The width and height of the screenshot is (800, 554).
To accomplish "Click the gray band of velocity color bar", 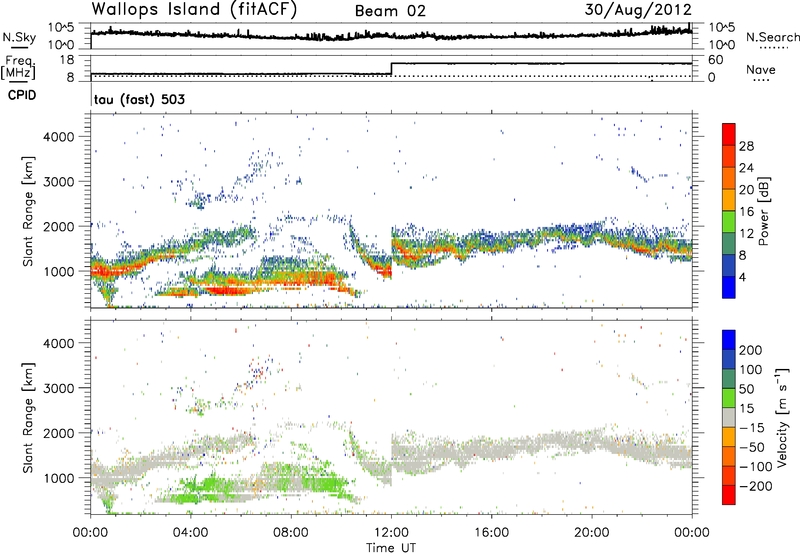I will coord(729,417).
